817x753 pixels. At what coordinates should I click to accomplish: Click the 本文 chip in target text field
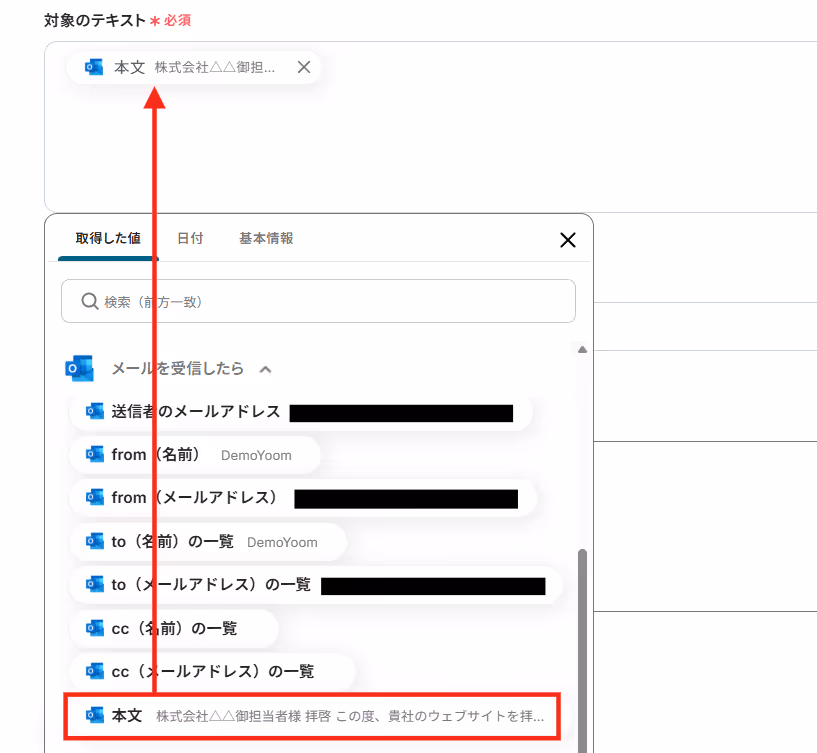193,67
